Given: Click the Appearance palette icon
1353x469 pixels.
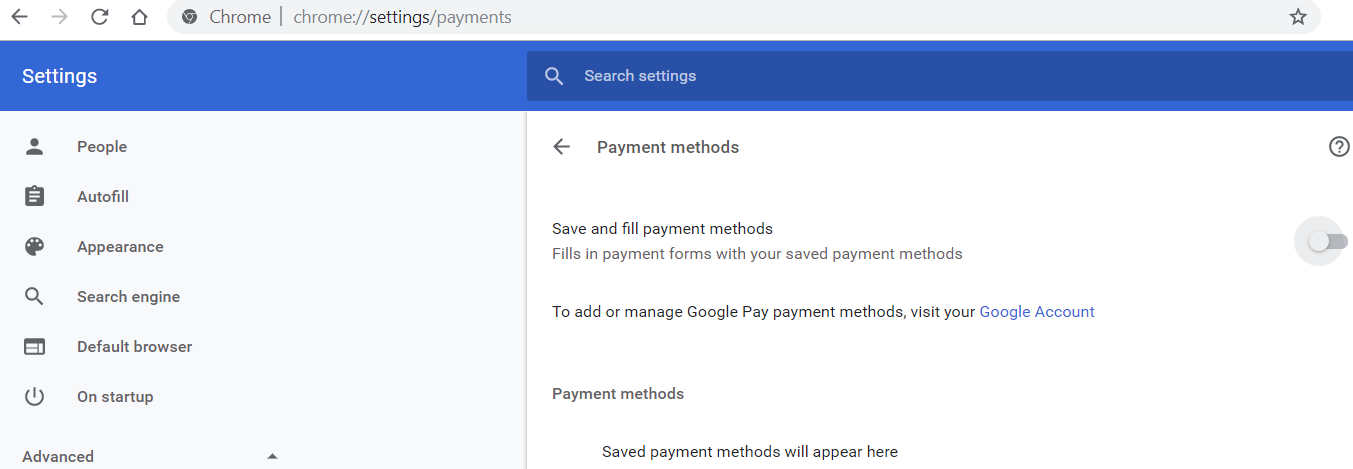Looking at the screenshot, I should [x=35, y=247].
